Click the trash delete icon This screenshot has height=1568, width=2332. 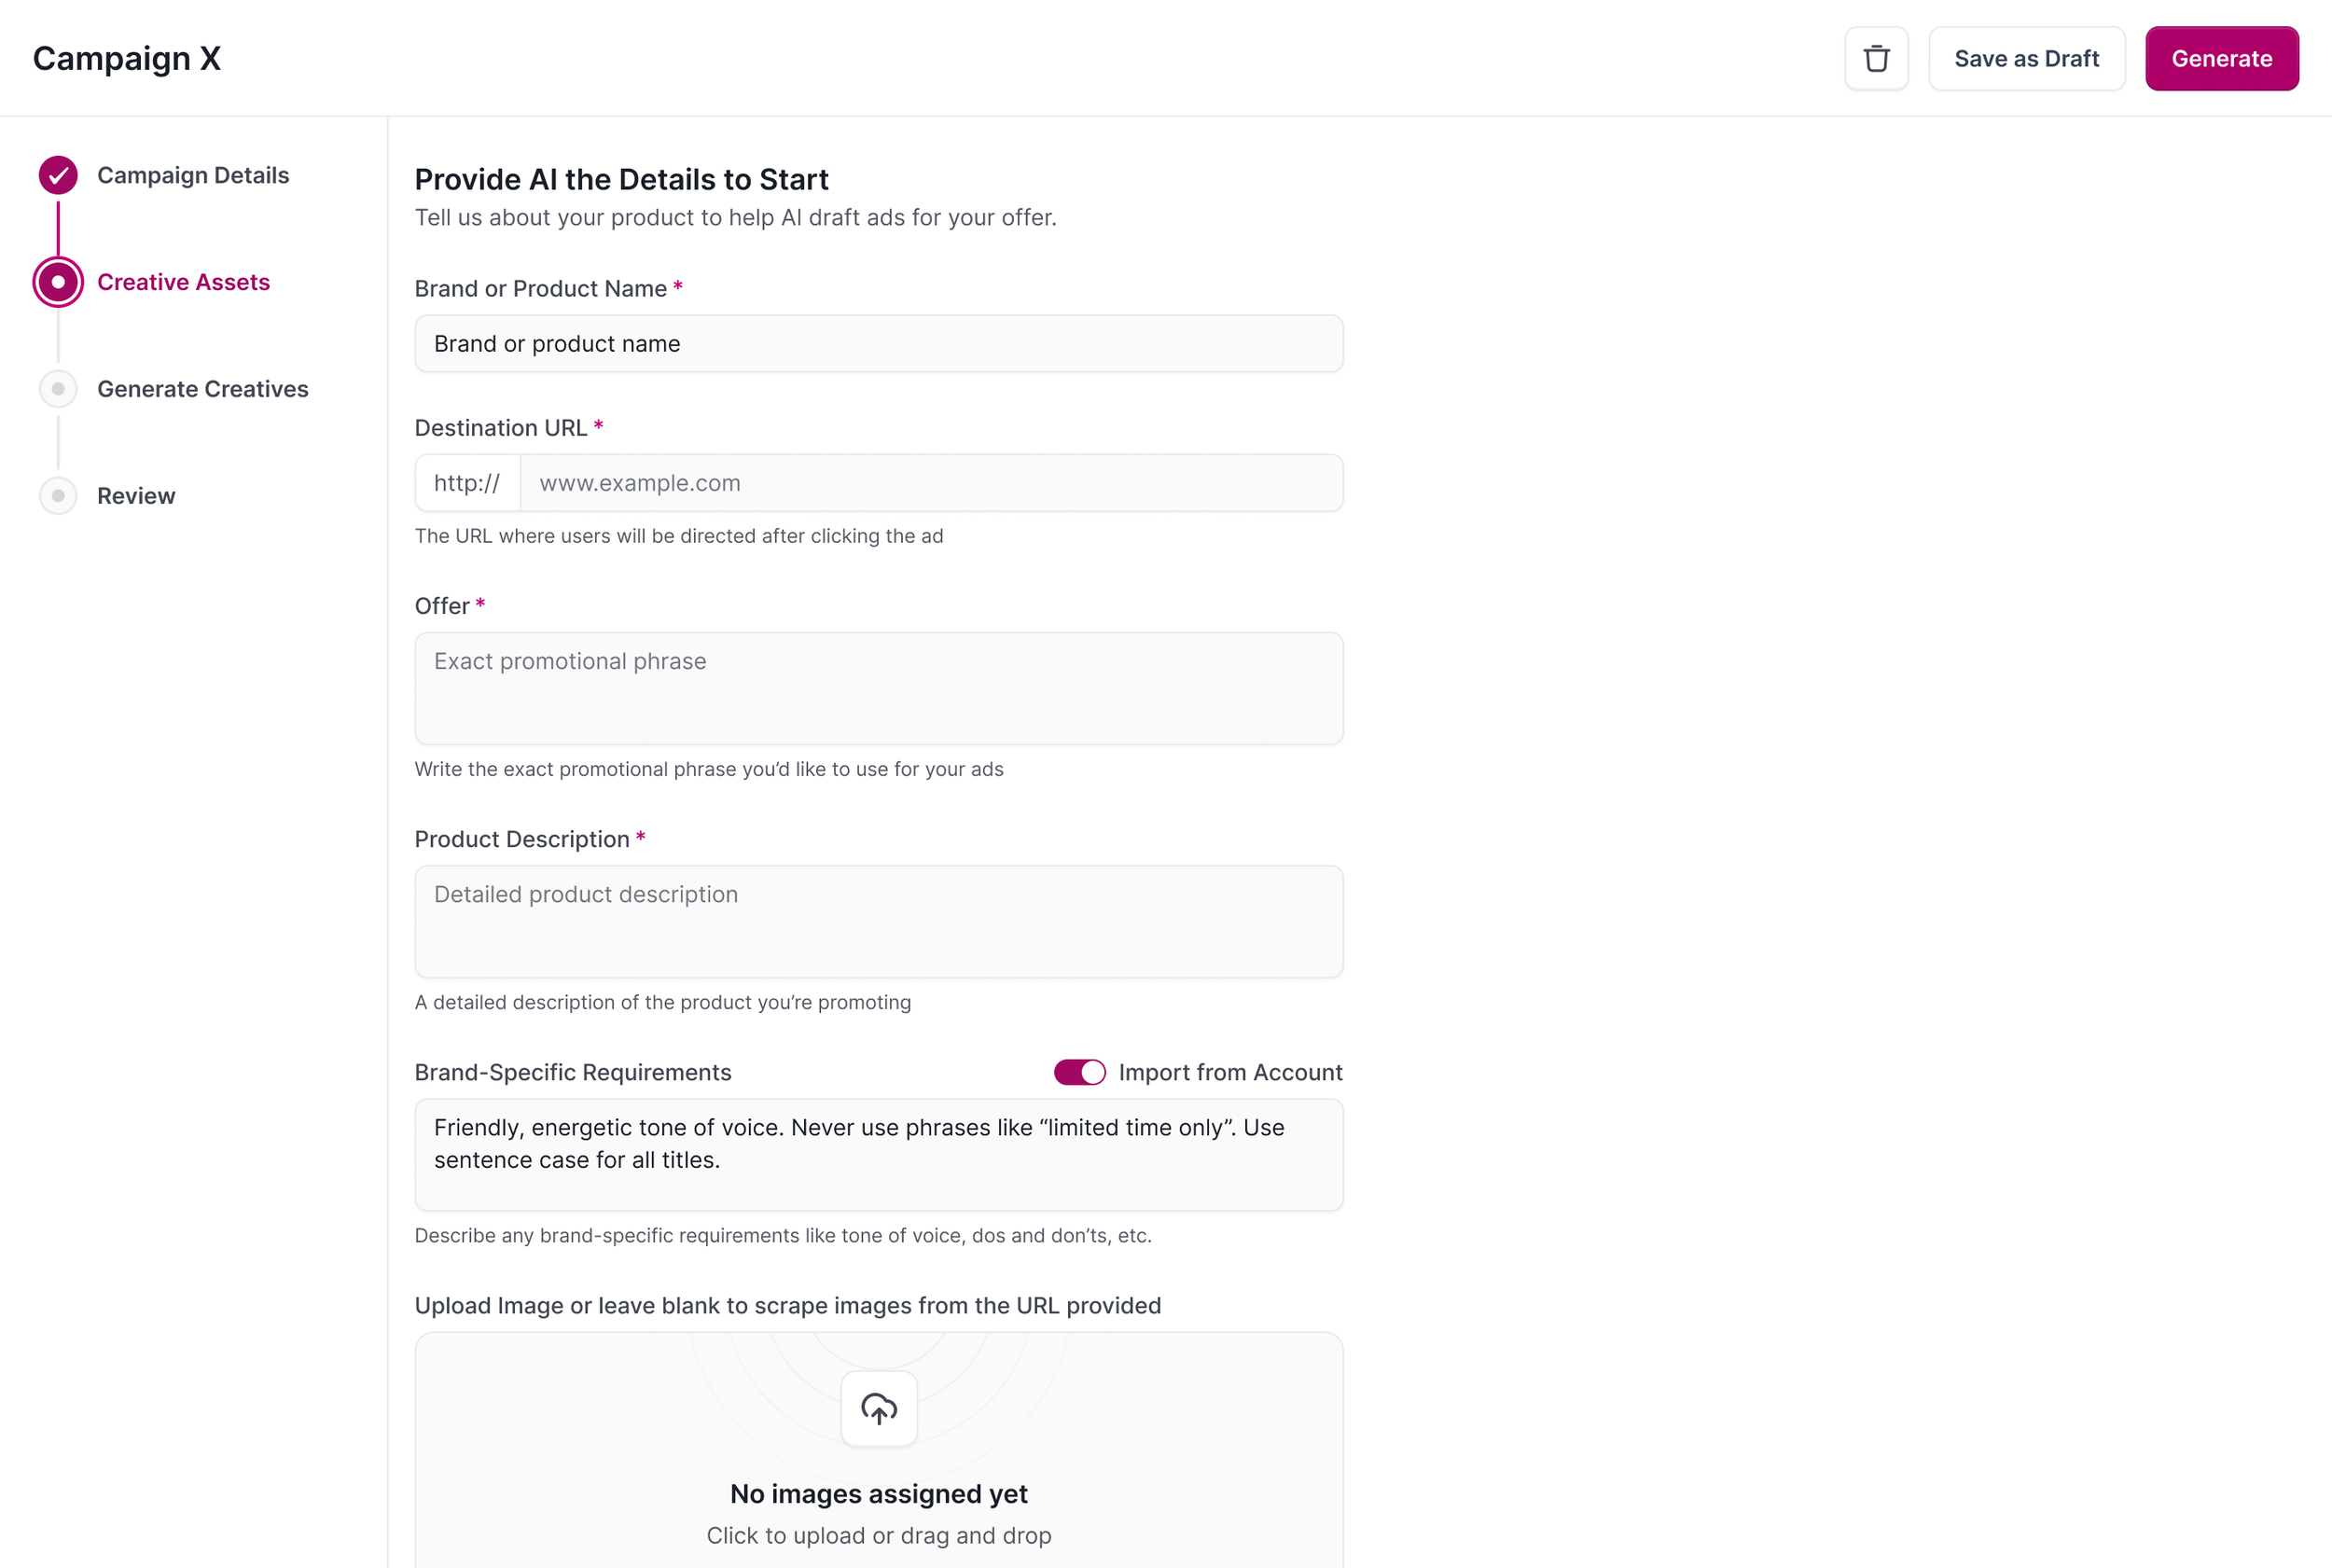(1876, 59)
